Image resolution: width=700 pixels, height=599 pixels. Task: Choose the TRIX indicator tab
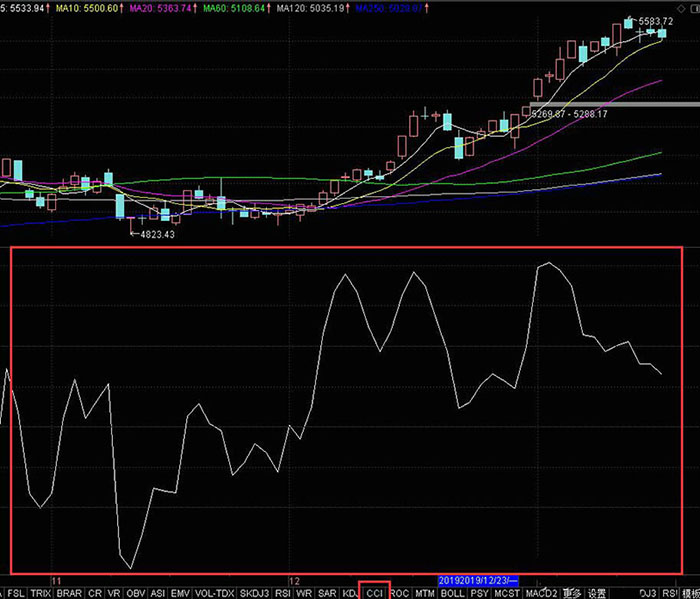pos(41,593)
